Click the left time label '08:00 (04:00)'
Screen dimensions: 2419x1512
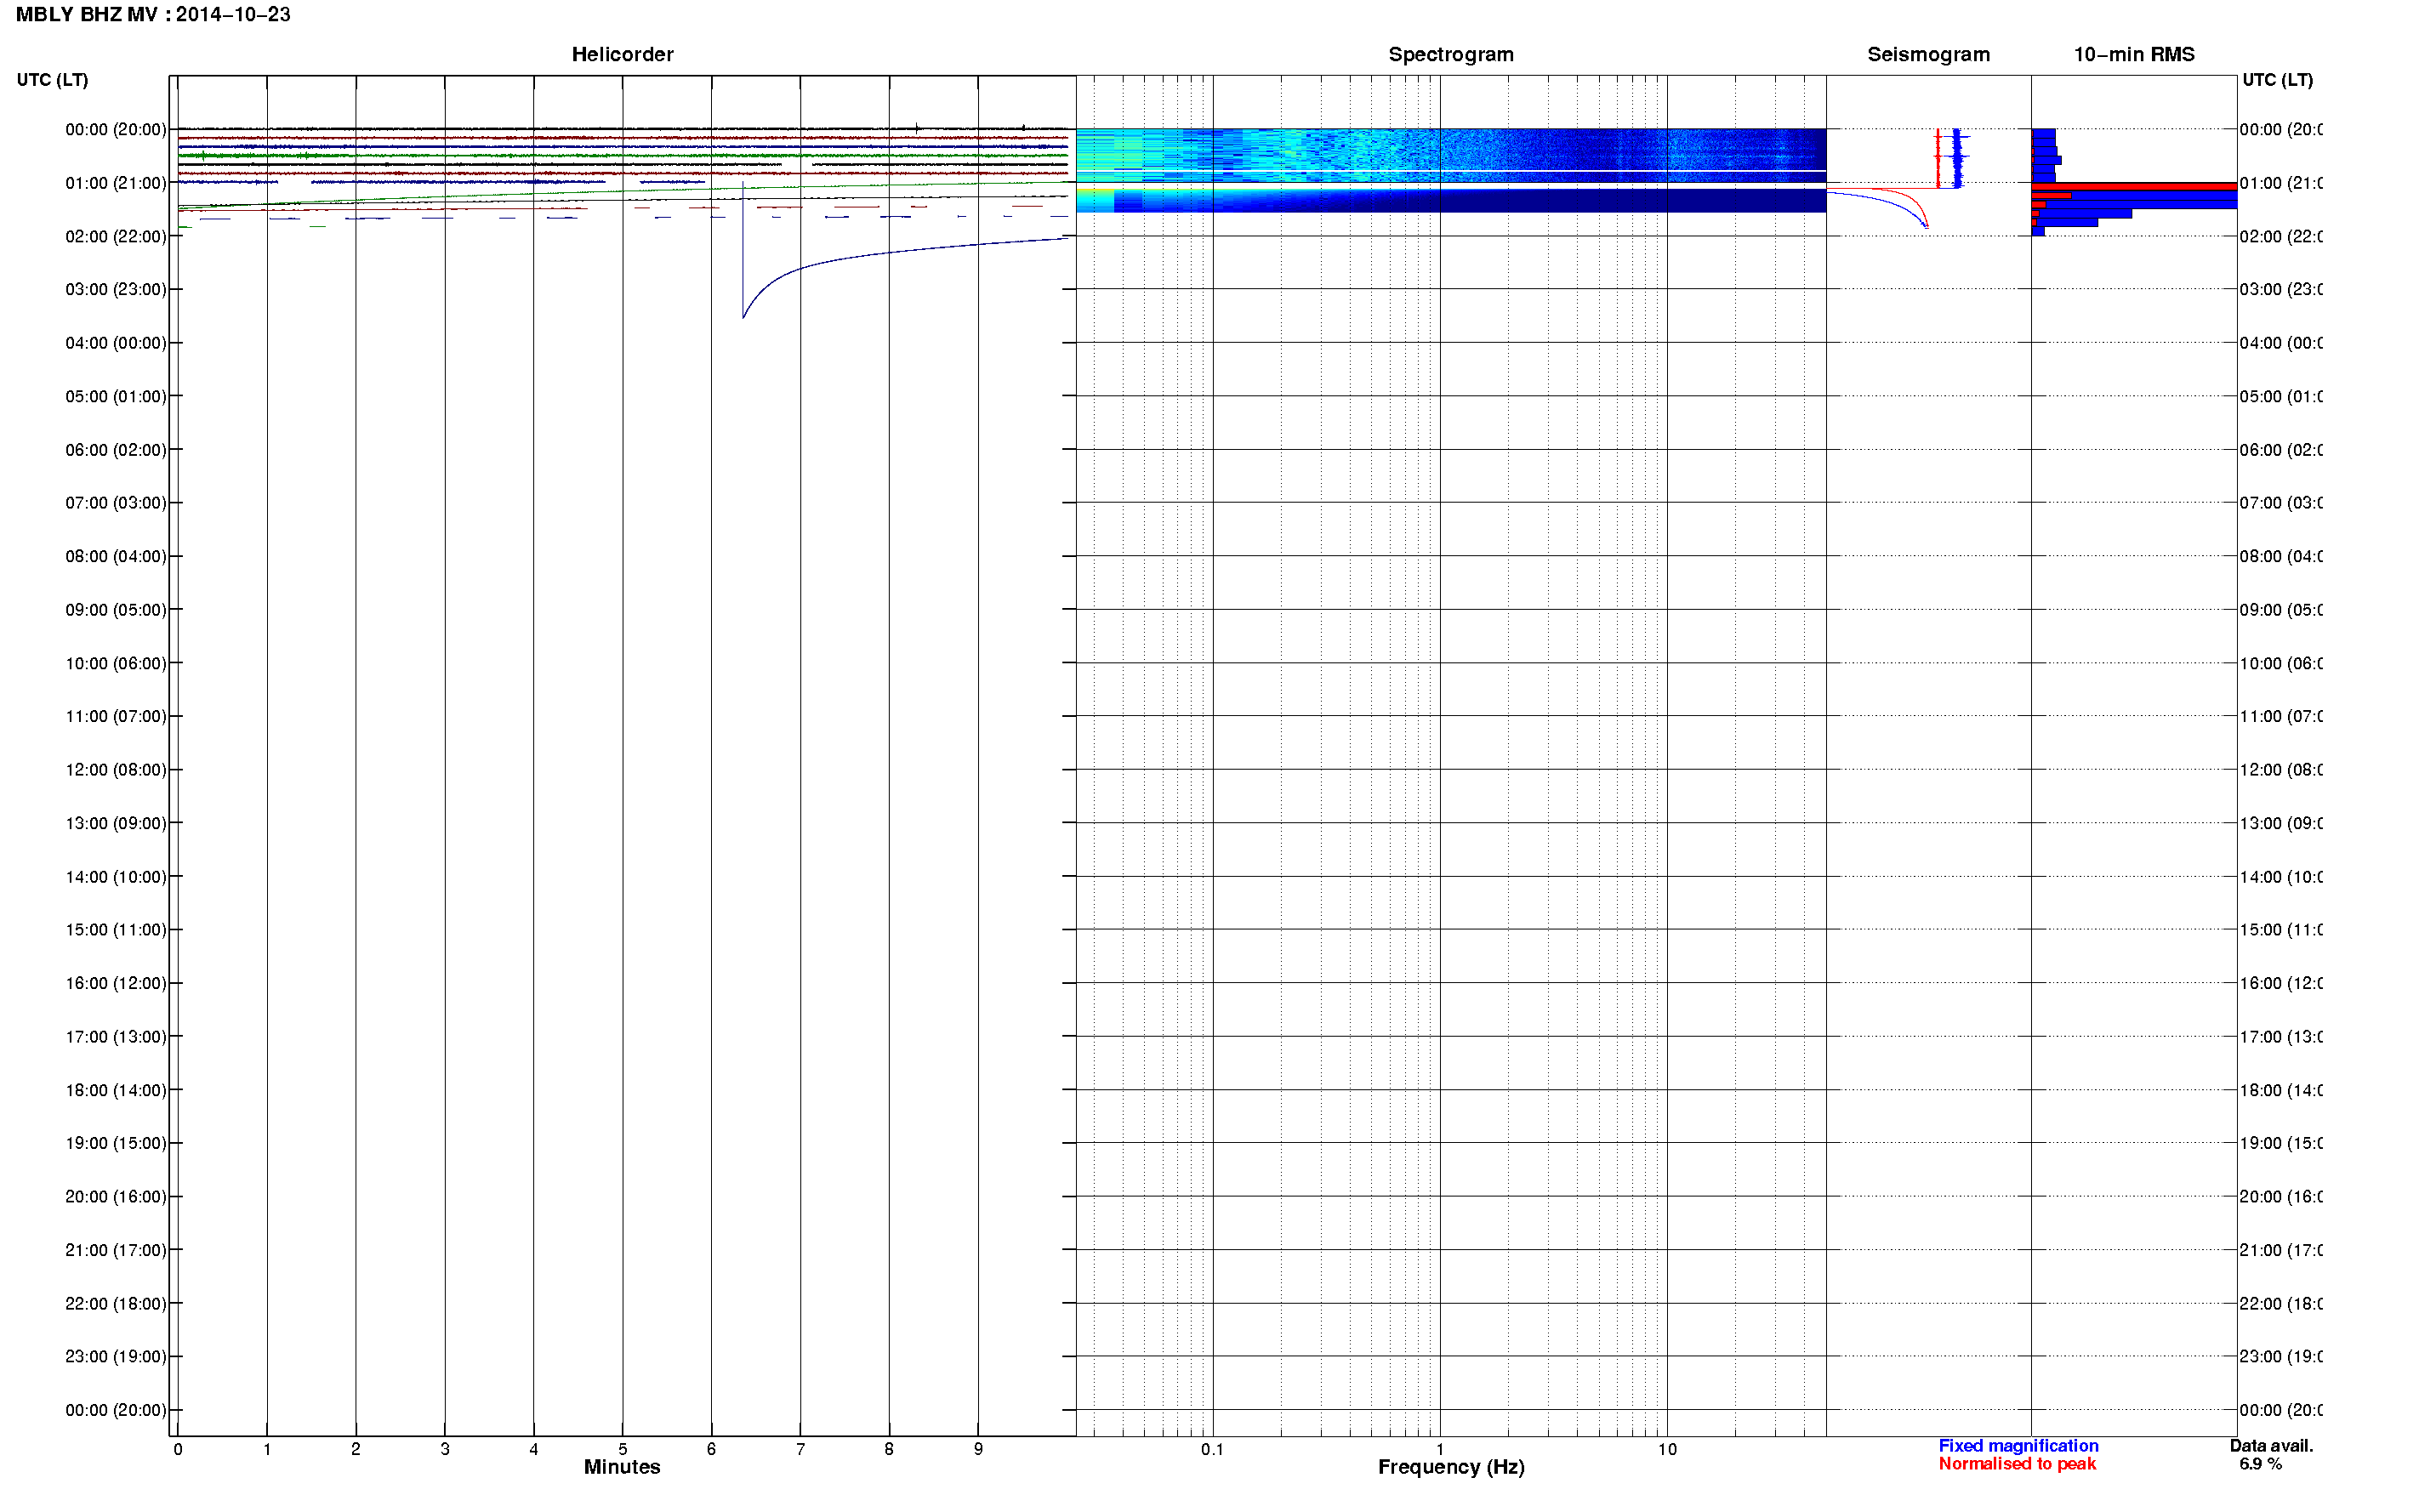(116, 557)
